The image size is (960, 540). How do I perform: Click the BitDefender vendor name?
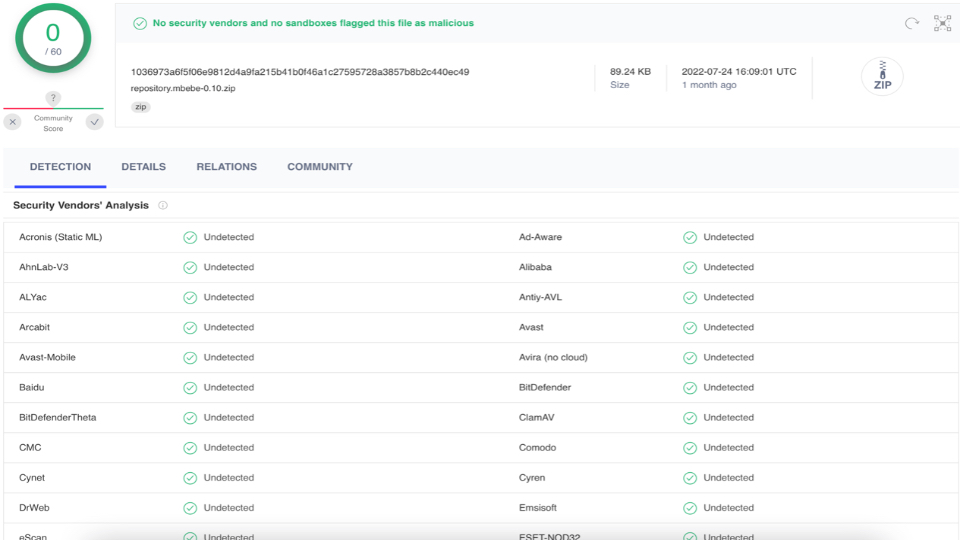pos(545,387)
